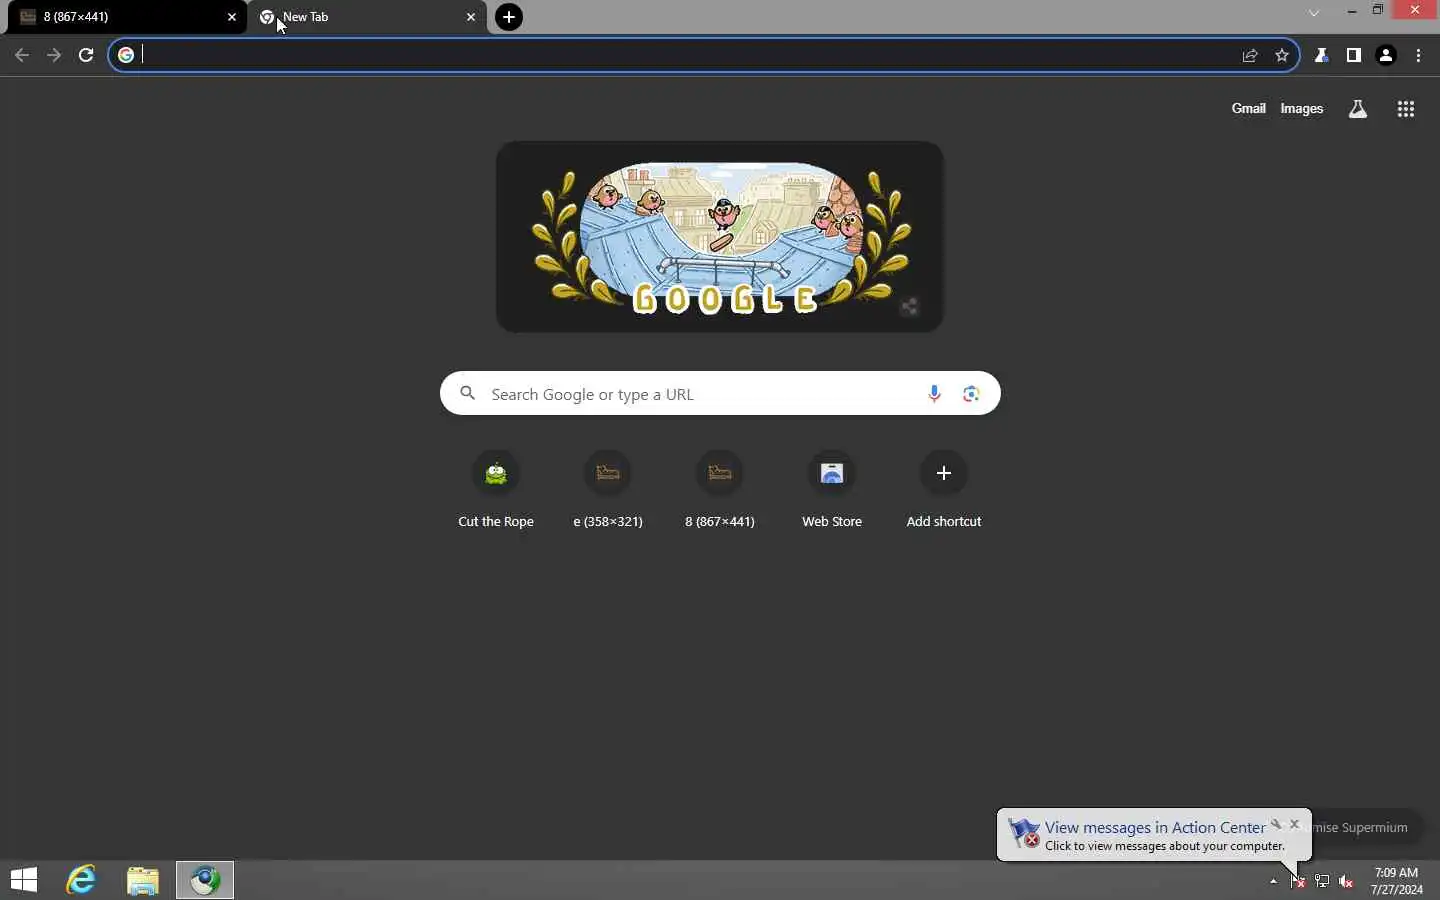Open the network tray icon
The width and height of the screenshot is (1440, 900).
[x=1322, y=881]
